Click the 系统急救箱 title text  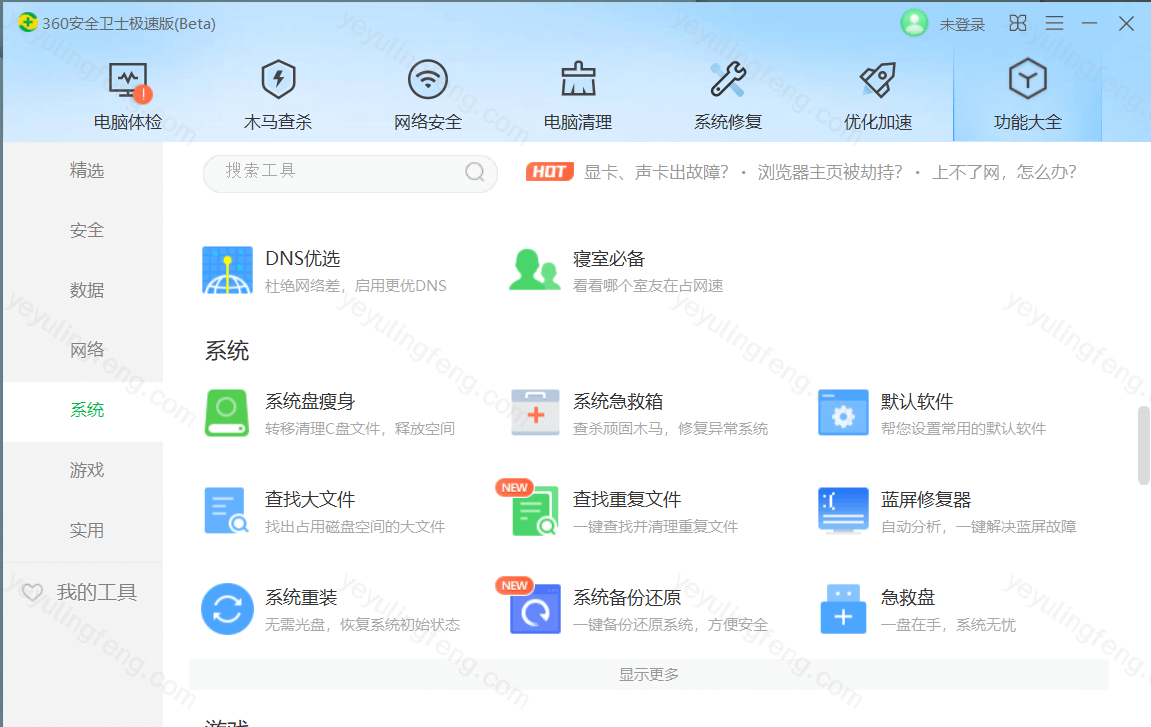pos(618,402)
